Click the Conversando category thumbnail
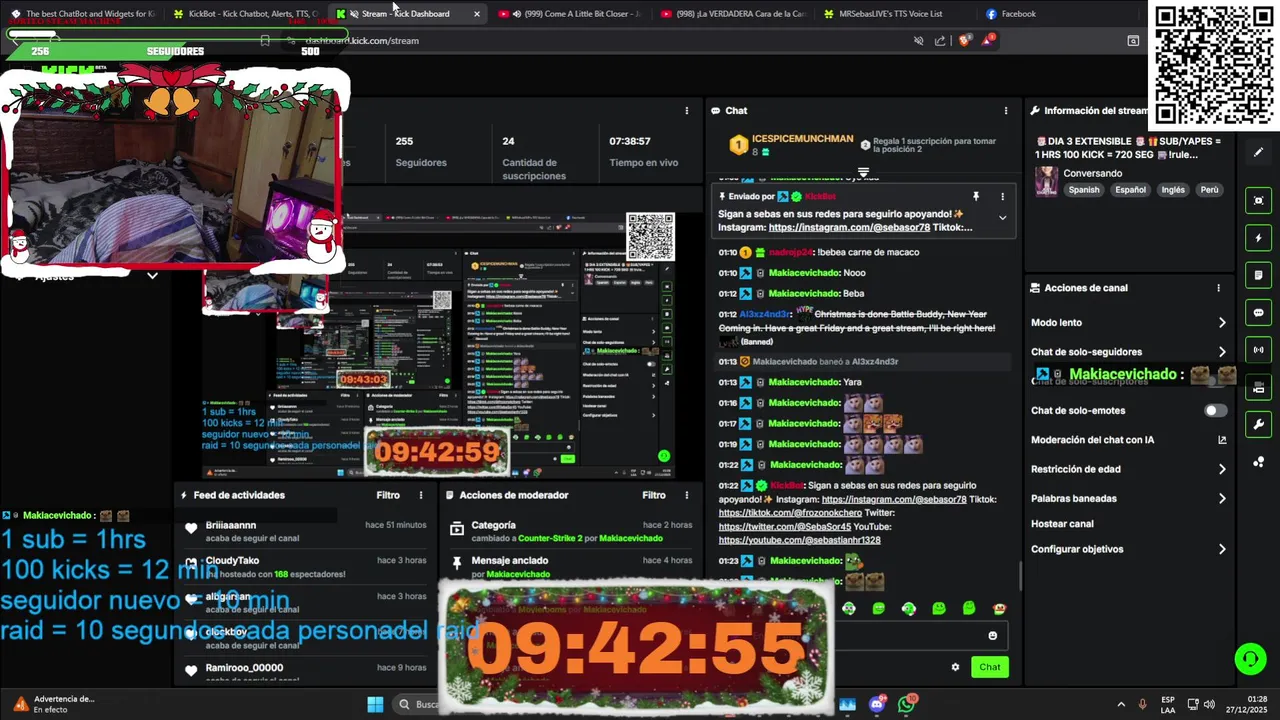Screen dimensions: 1280x720 click(1046, 181)
